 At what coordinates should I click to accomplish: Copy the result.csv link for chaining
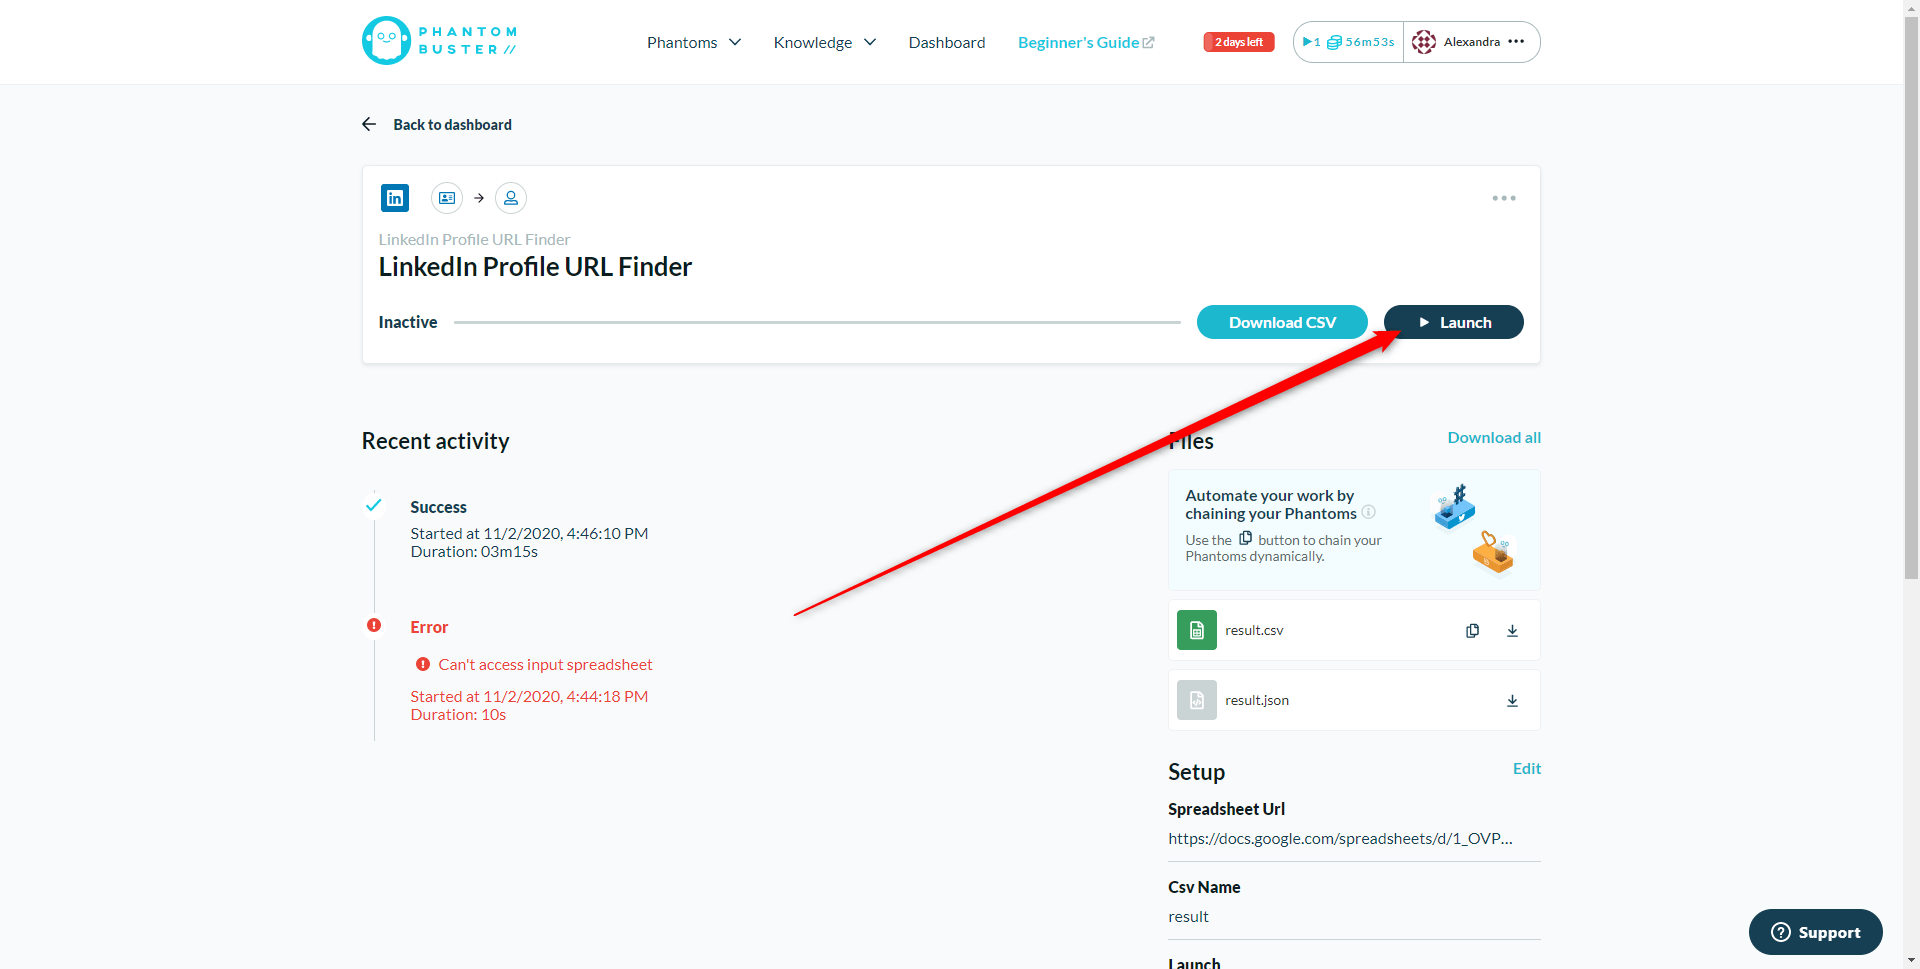pos(1472,630)
